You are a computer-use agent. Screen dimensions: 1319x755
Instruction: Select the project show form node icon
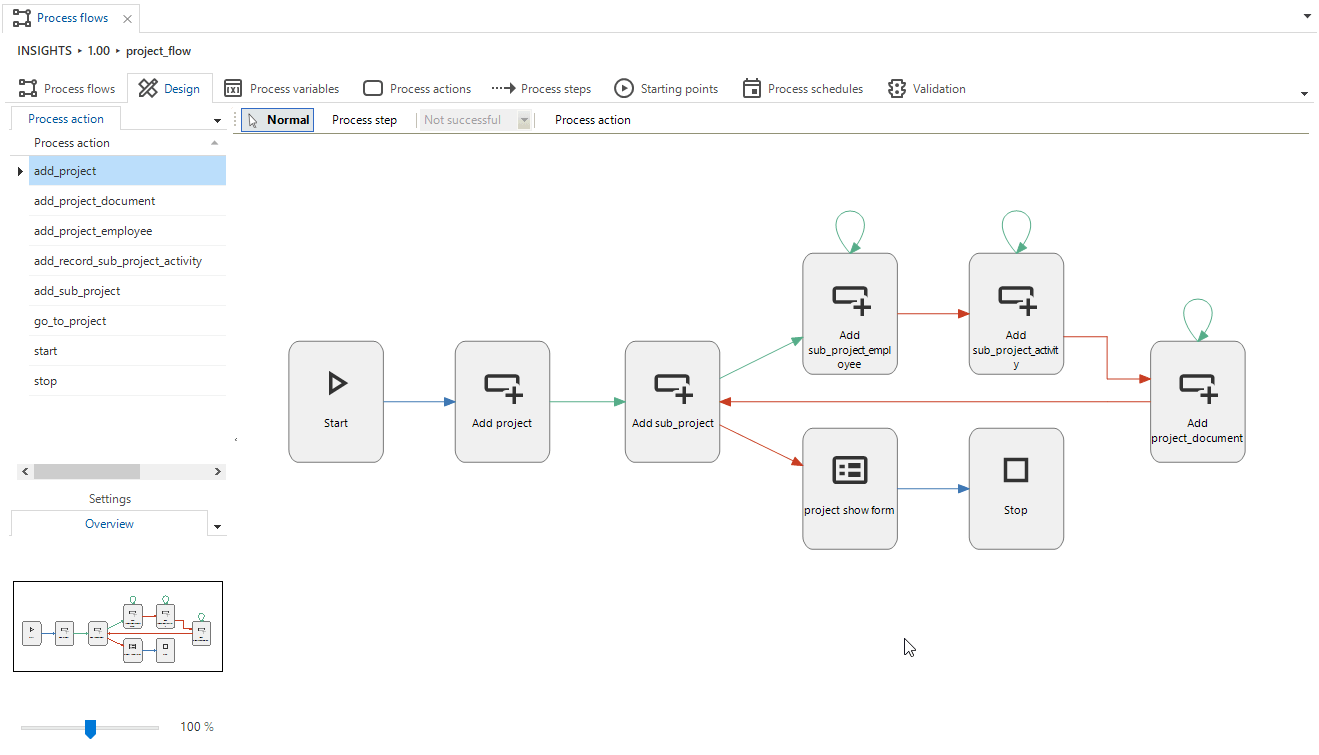[850, 470]
